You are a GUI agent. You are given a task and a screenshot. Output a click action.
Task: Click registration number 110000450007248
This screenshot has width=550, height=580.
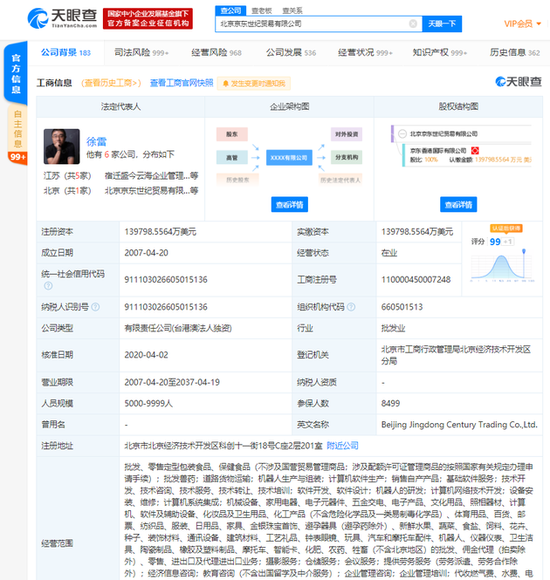416,280
